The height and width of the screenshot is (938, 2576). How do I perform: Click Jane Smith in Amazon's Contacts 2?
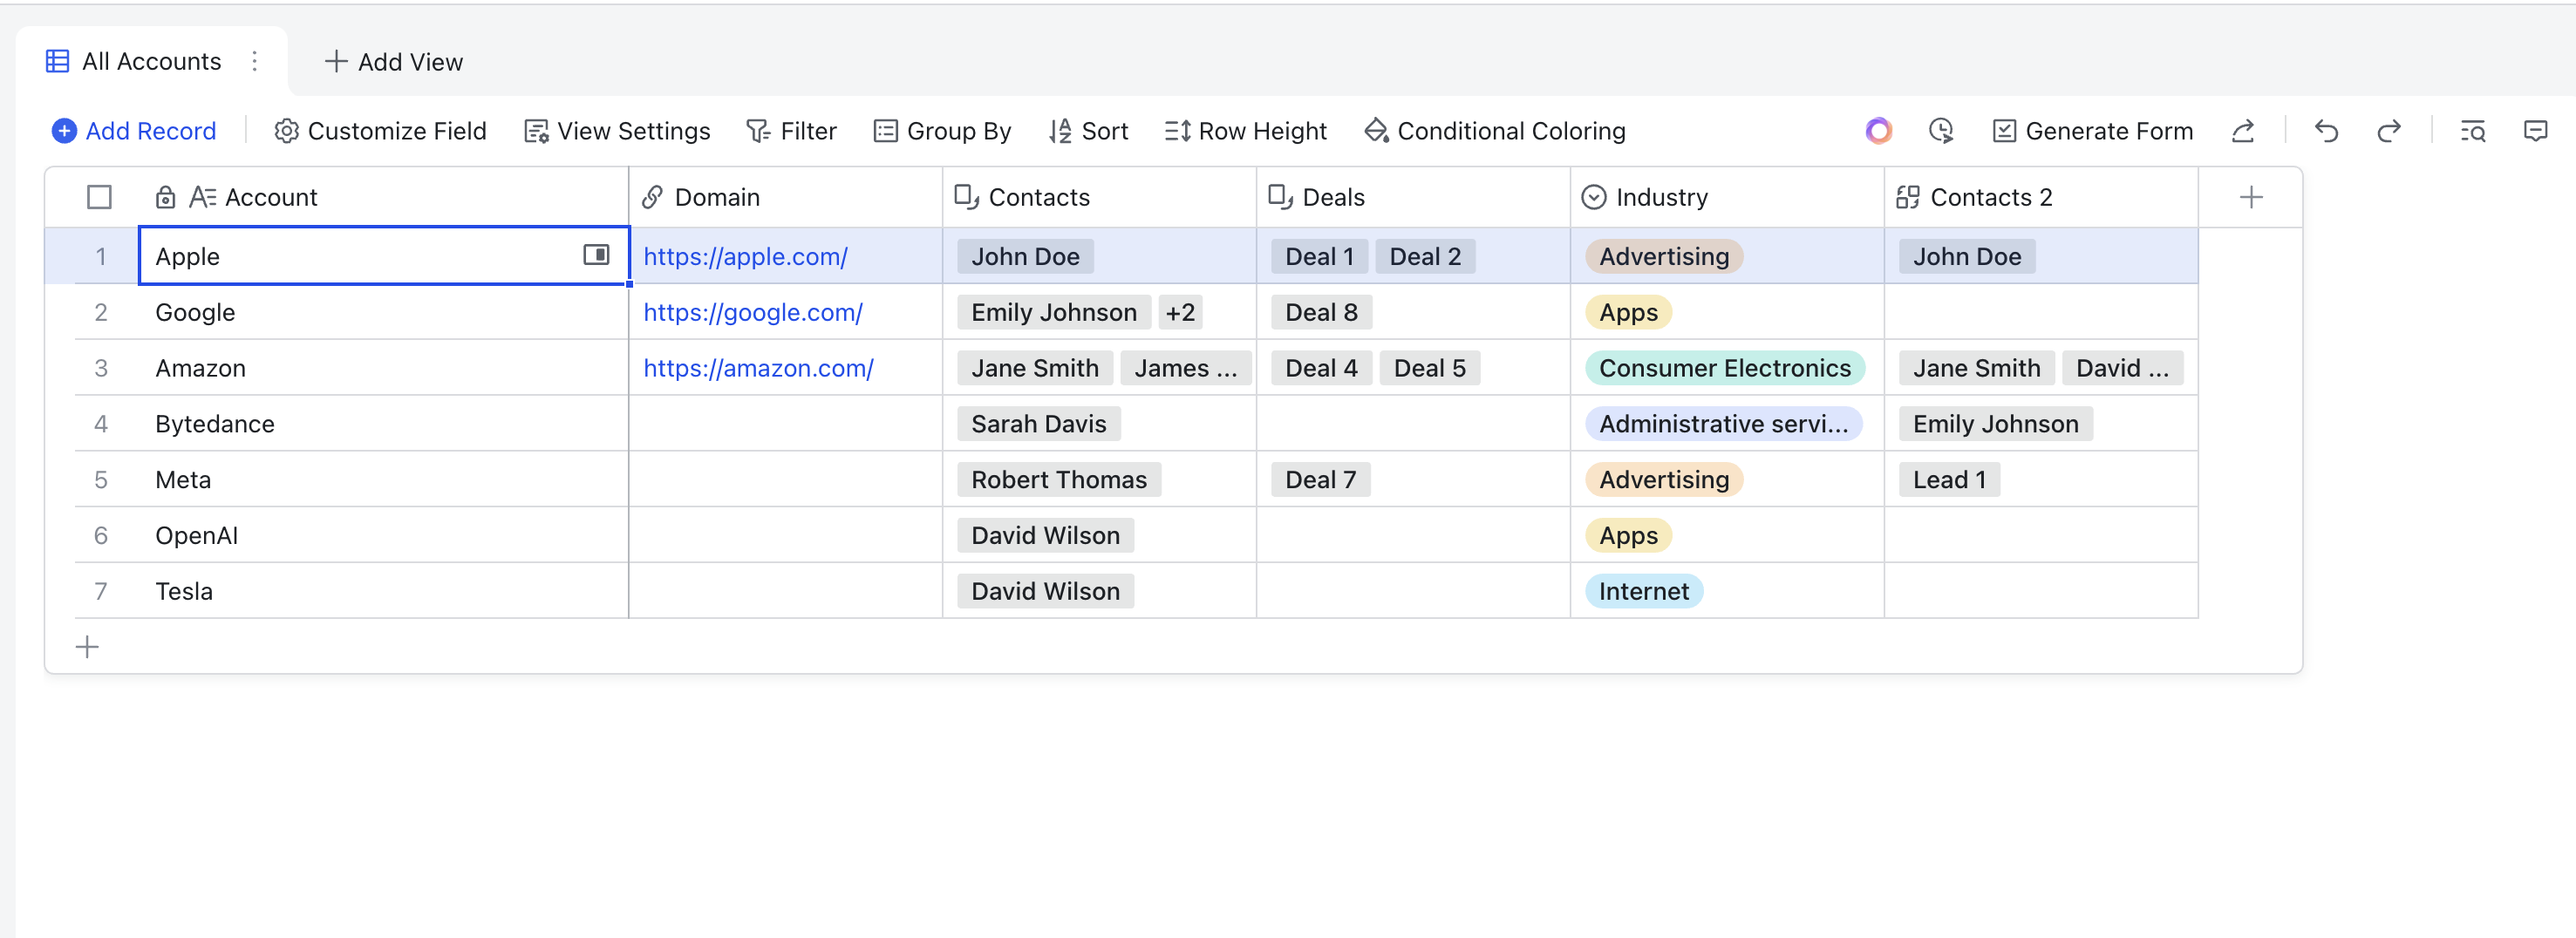point(1976,368)
